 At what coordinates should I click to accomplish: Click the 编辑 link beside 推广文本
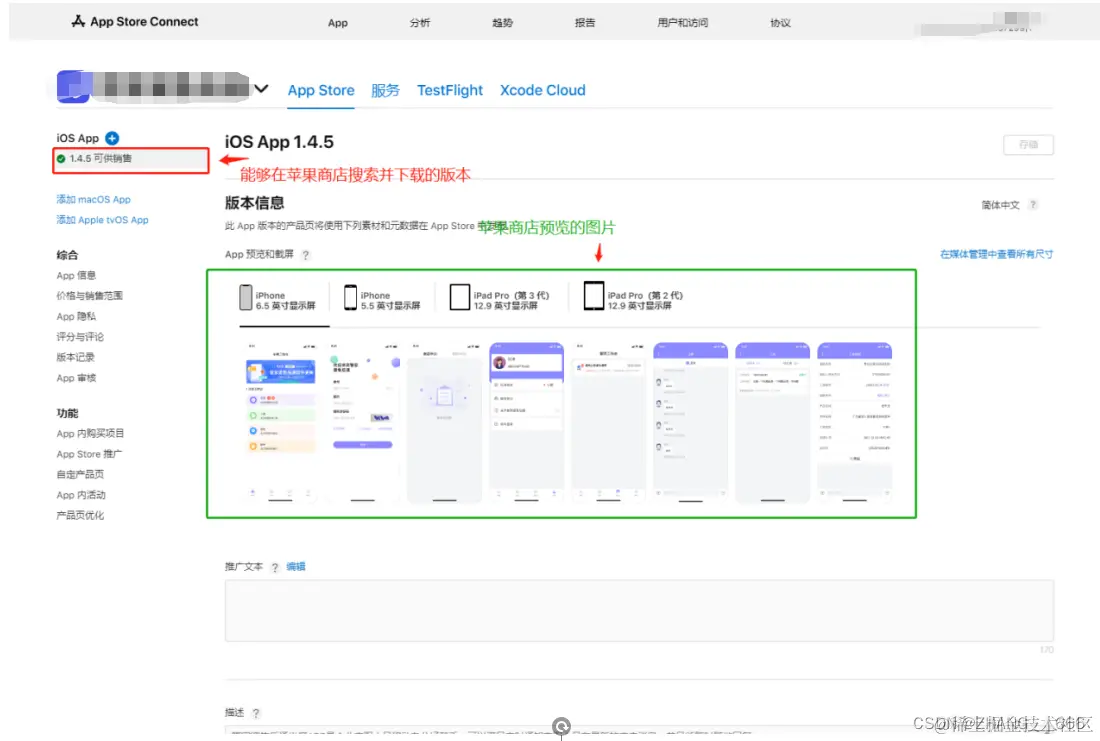pos(295,566)
